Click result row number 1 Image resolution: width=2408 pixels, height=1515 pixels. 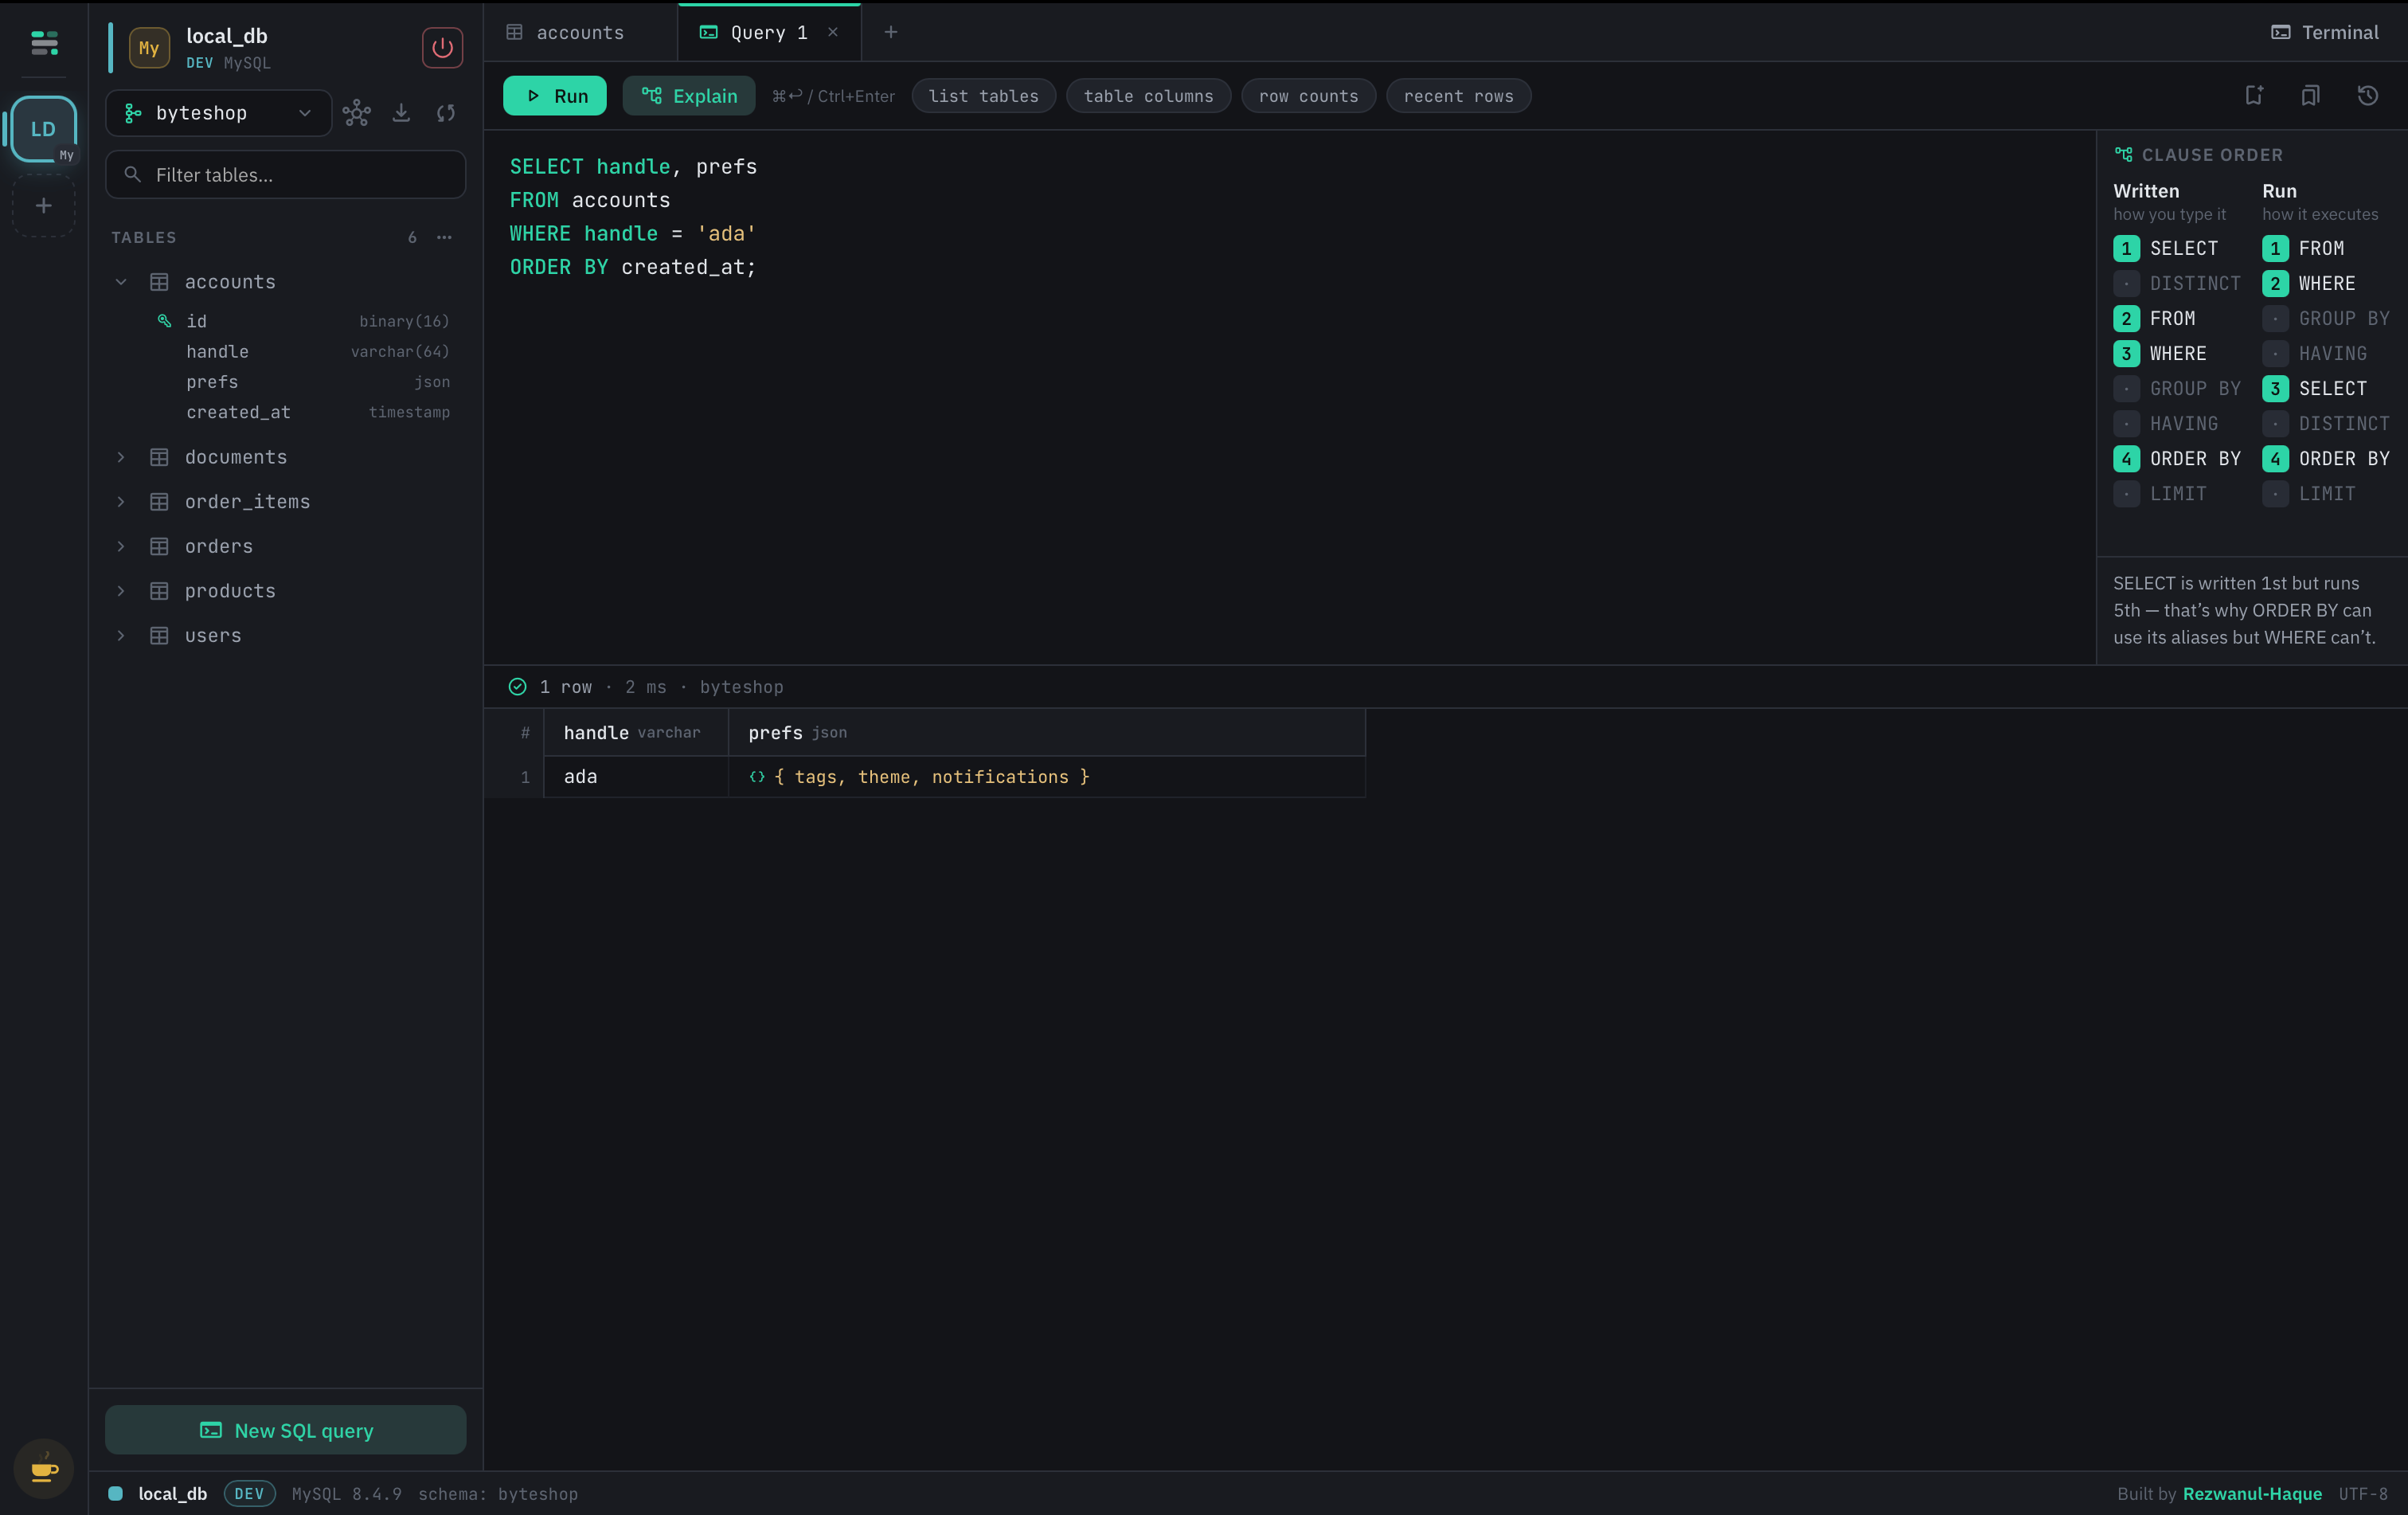click(x=525, y=777)
